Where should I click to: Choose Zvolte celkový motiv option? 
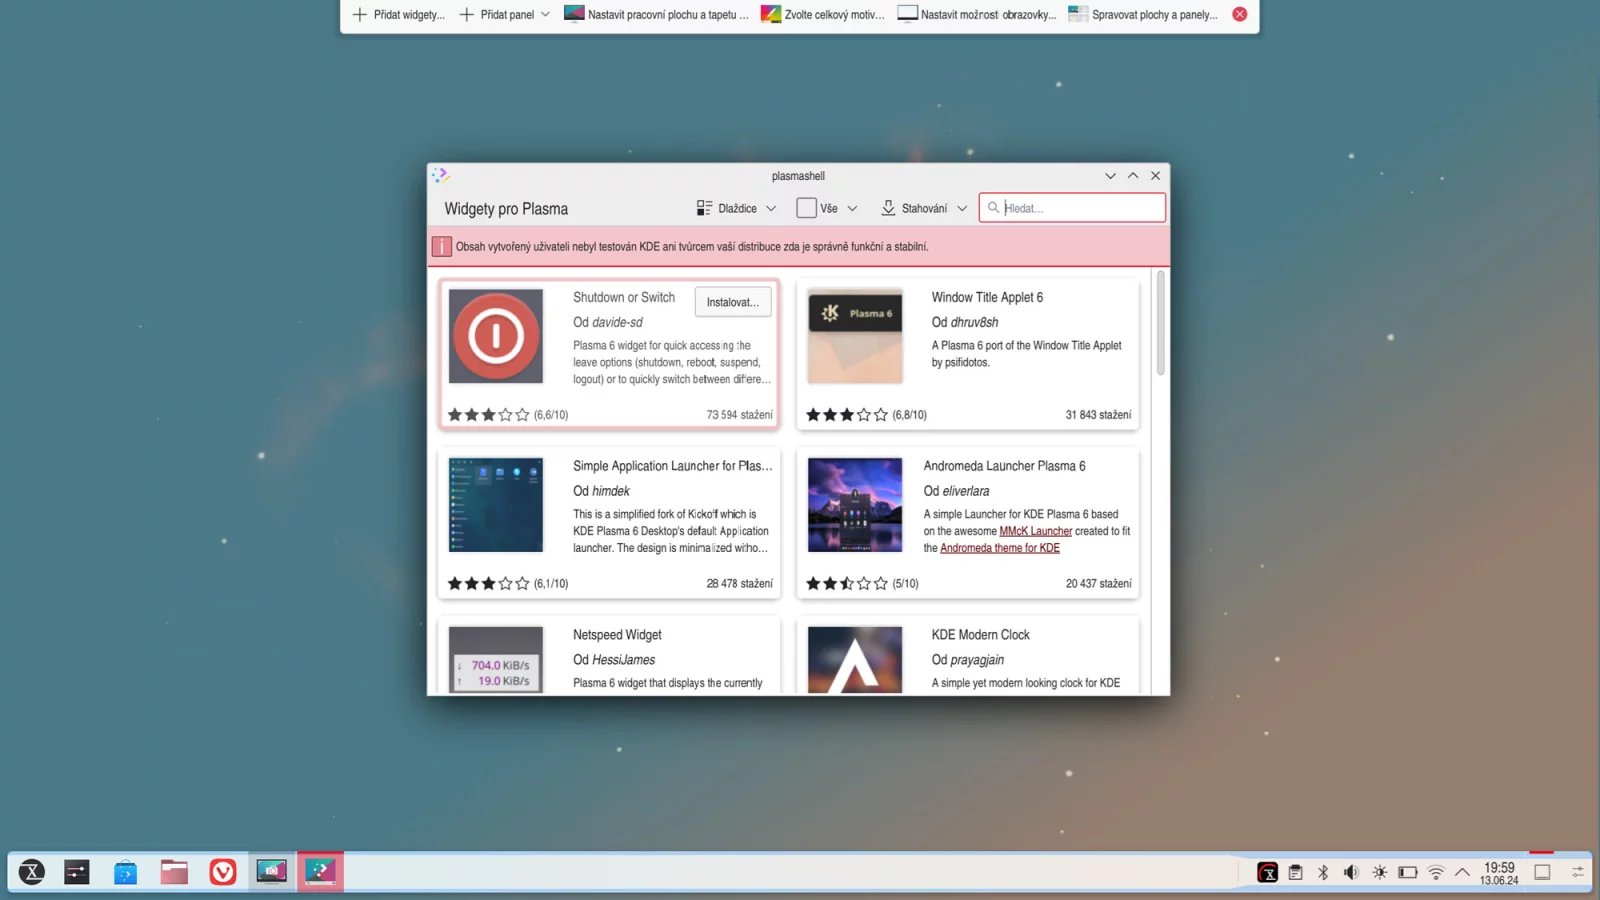(822, 15)
